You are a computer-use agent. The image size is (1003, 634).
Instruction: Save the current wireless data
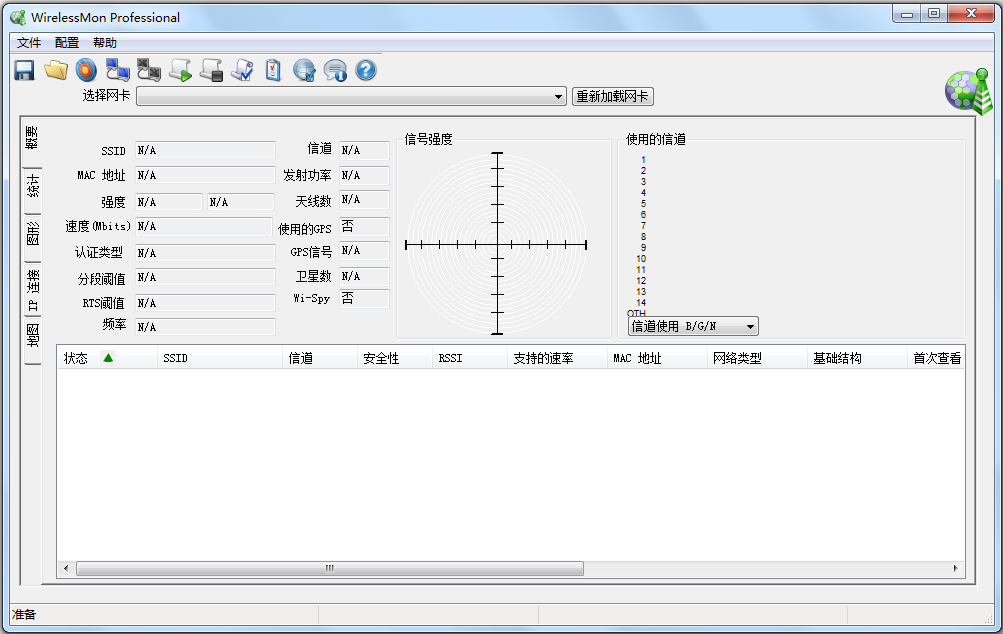pos(23,70)
